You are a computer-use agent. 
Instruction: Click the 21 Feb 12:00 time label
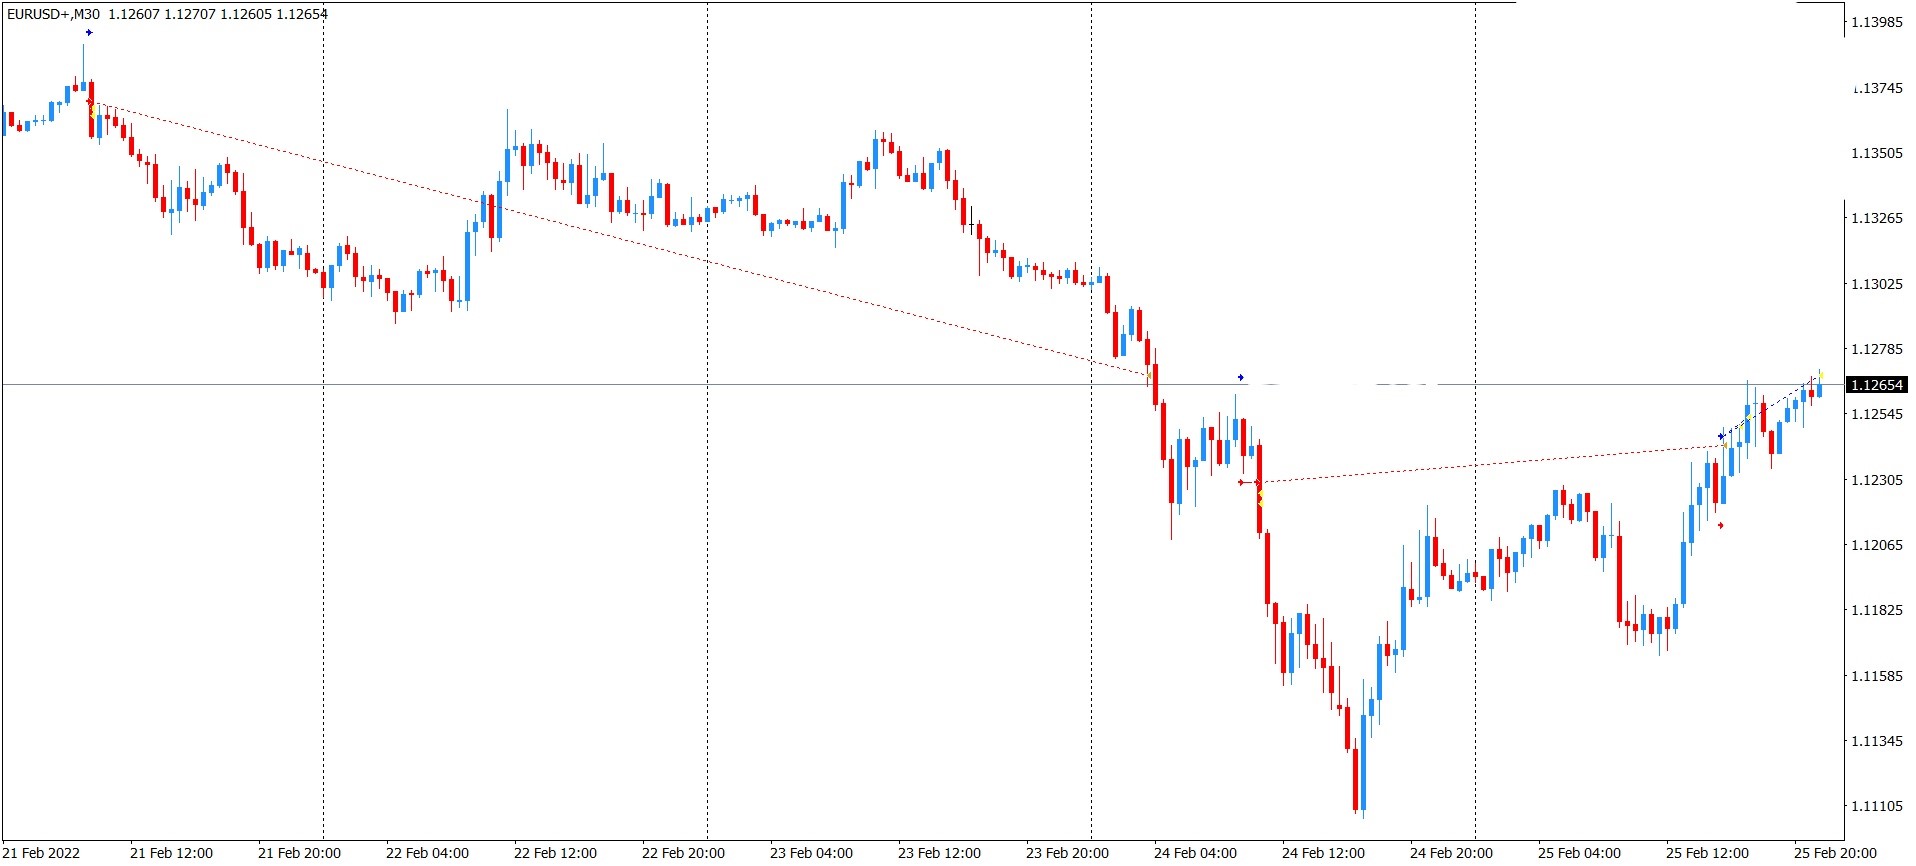pyautogui.click(x=171, y=853)
